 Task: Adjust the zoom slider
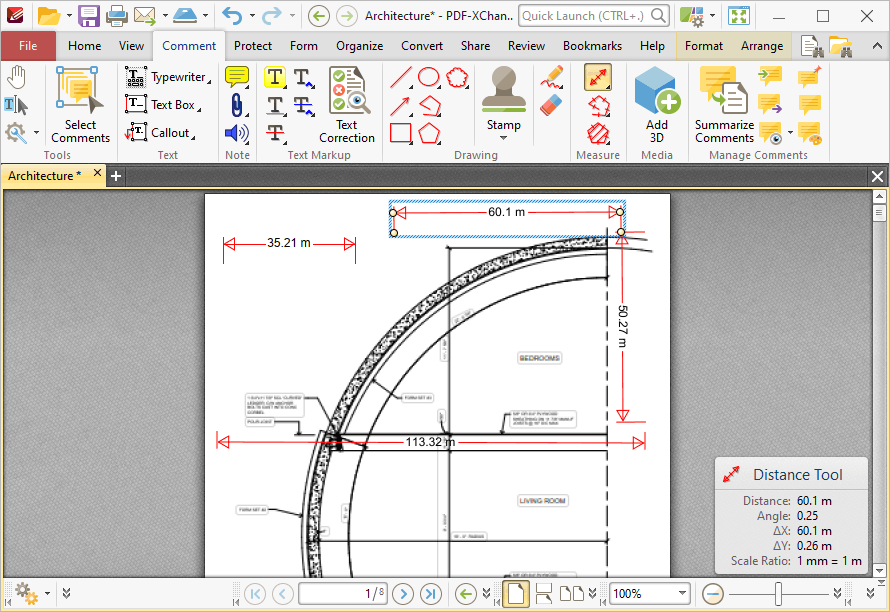(778, 594)
